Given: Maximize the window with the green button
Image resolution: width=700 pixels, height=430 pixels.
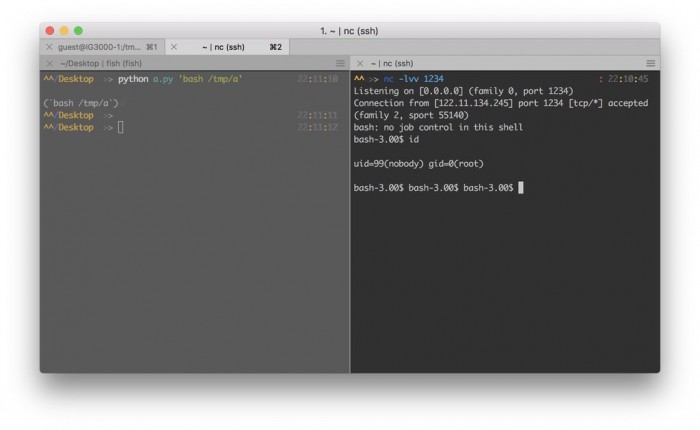Looking at the screenshot, I should [79, 31].
